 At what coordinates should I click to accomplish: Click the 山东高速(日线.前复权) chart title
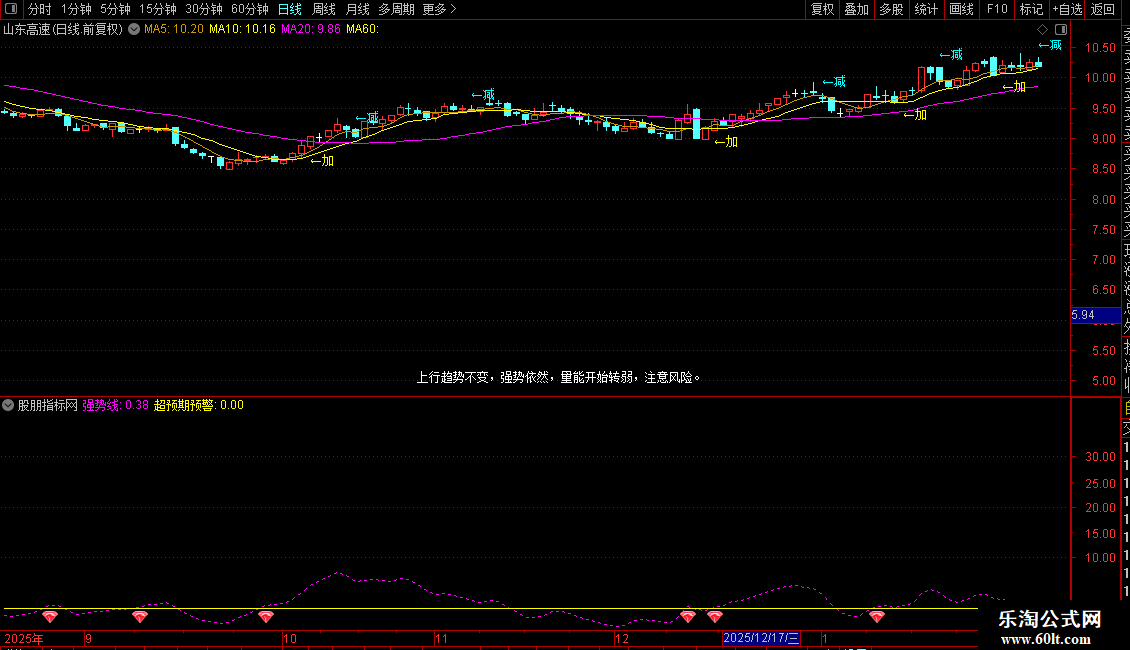coord(63,30)
